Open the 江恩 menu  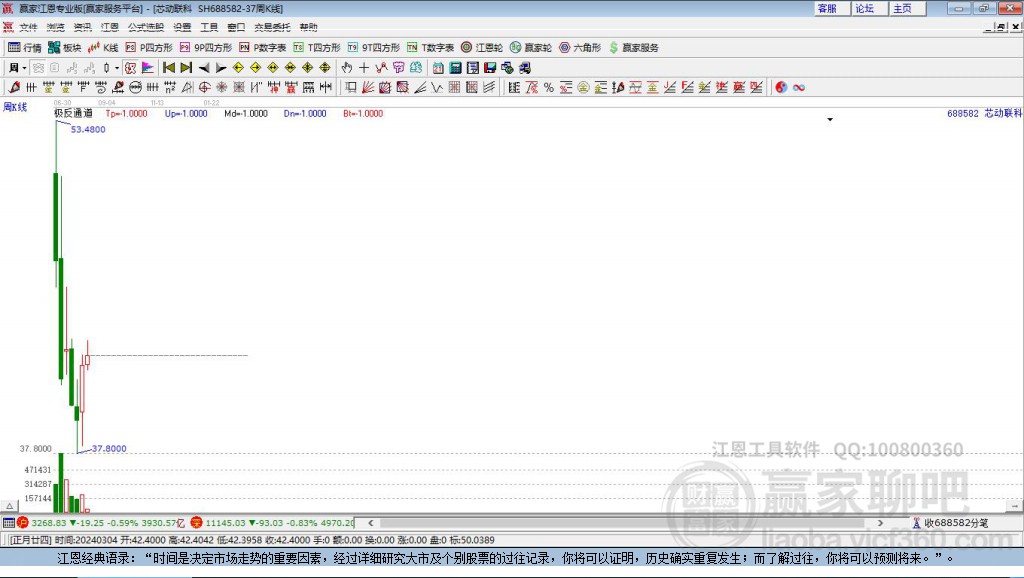(110, 27)
